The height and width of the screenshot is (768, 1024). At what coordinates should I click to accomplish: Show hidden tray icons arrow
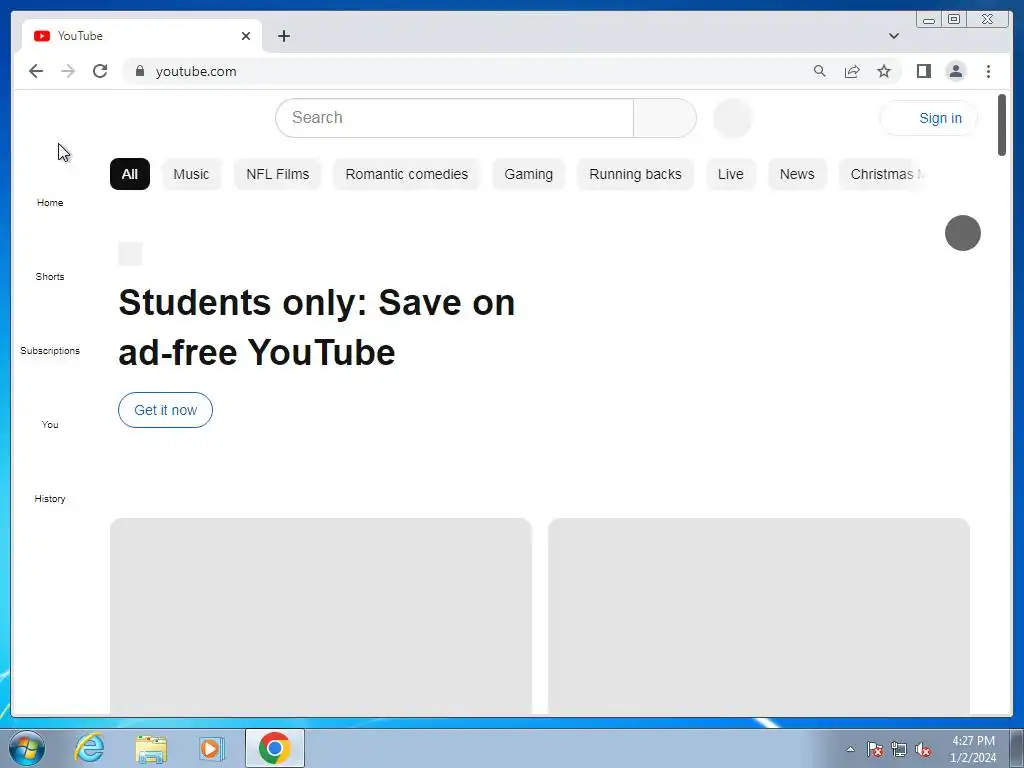(850, 749)
